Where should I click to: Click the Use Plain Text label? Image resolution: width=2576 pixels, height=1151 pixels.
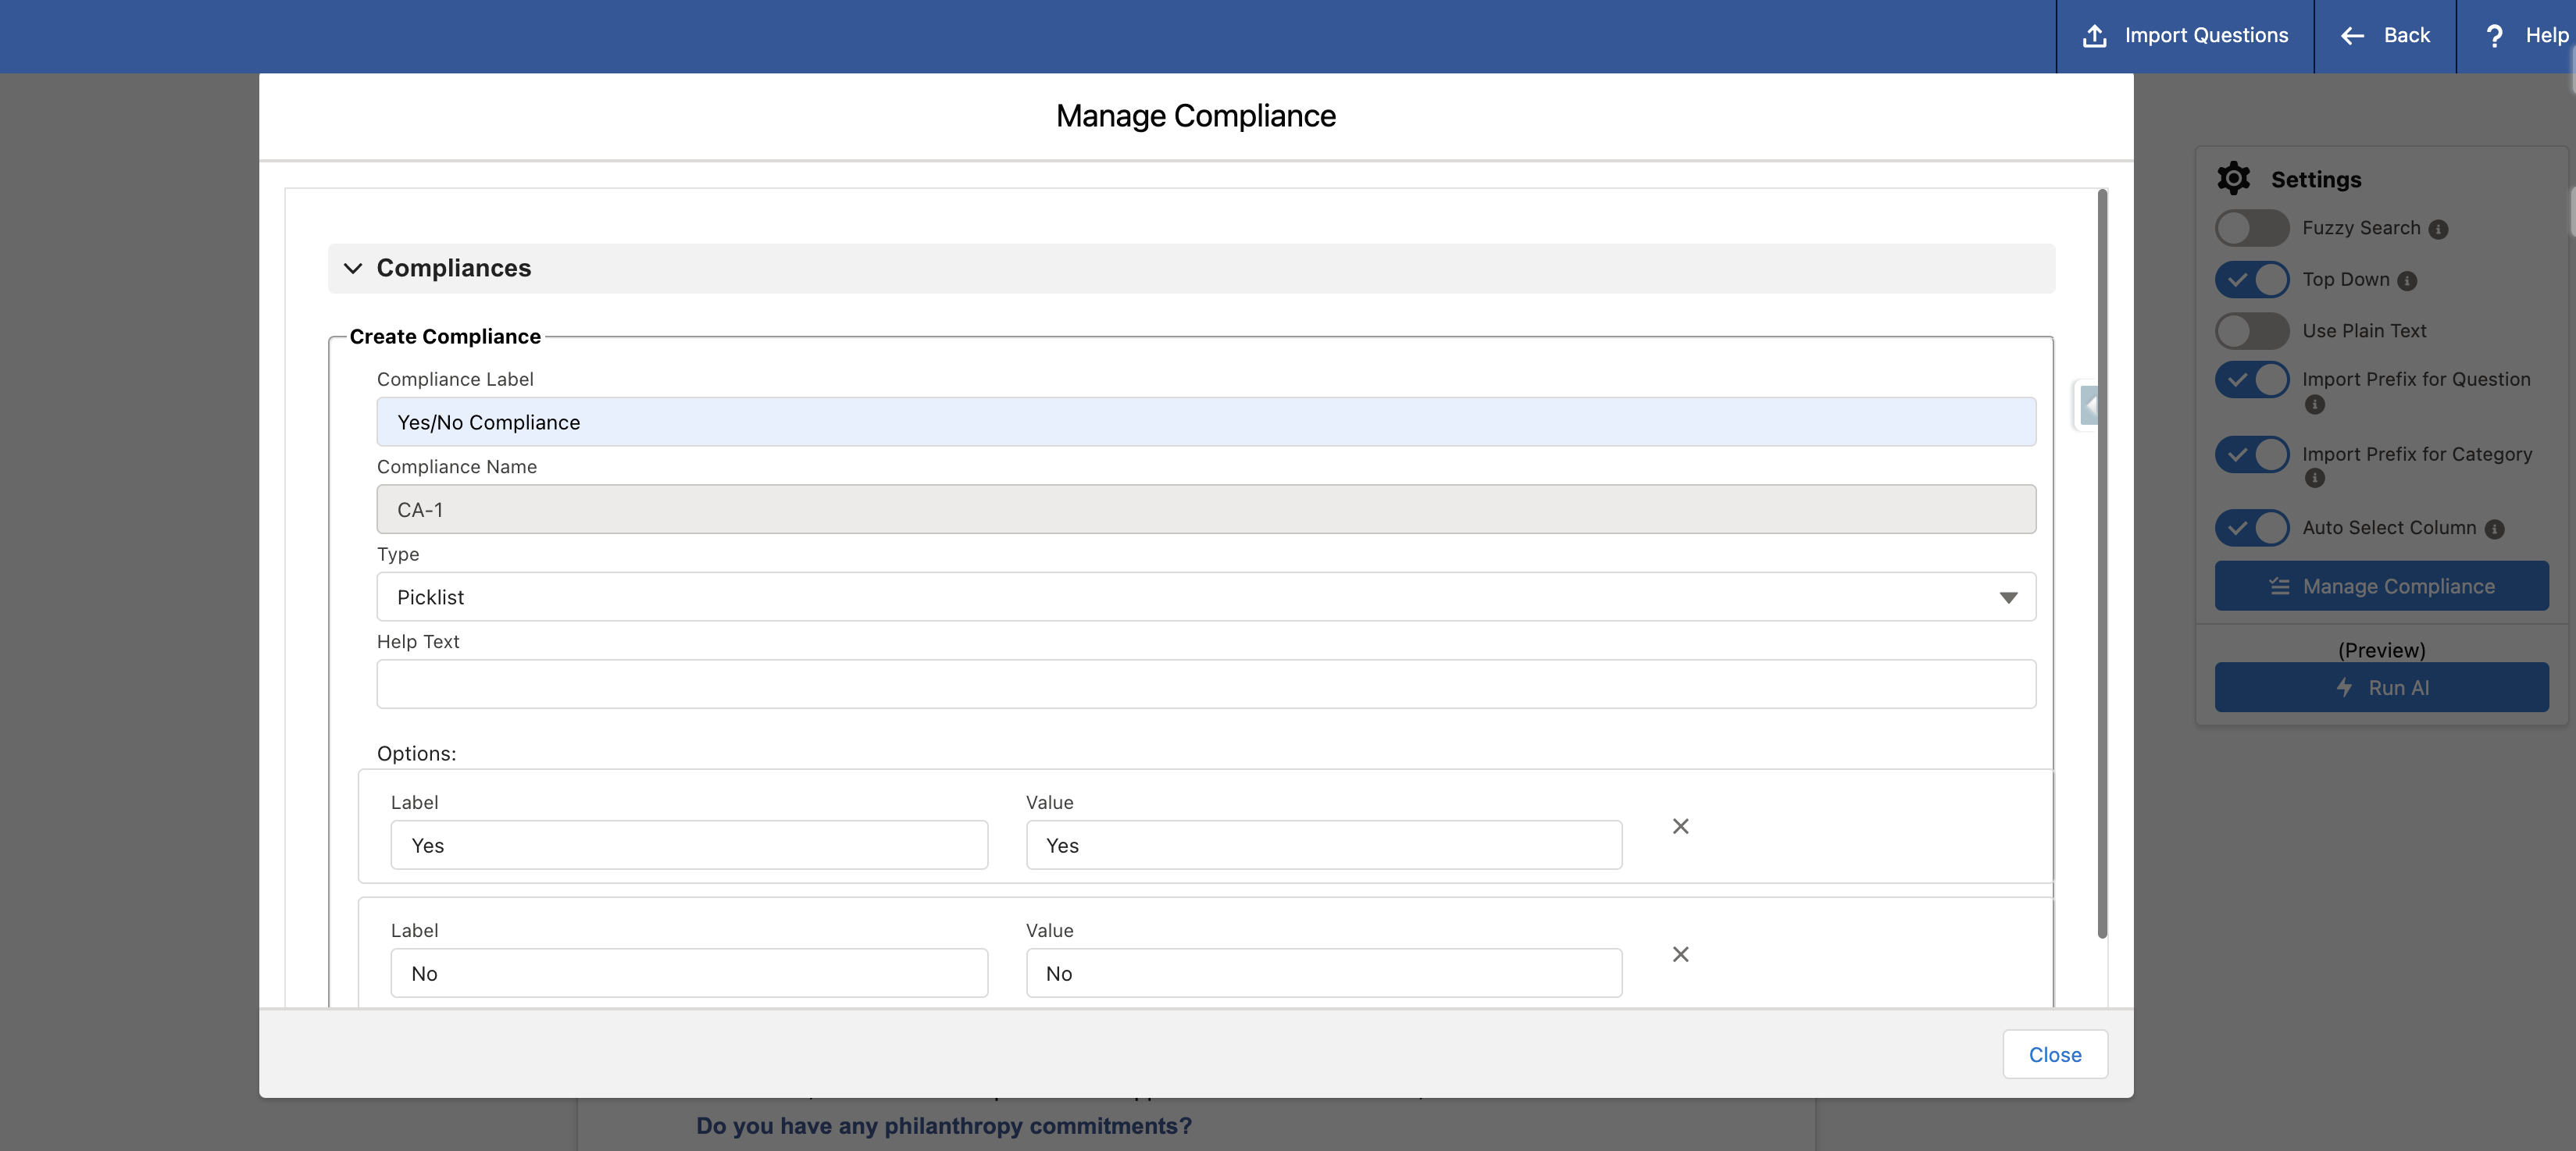click(2364, 331)
